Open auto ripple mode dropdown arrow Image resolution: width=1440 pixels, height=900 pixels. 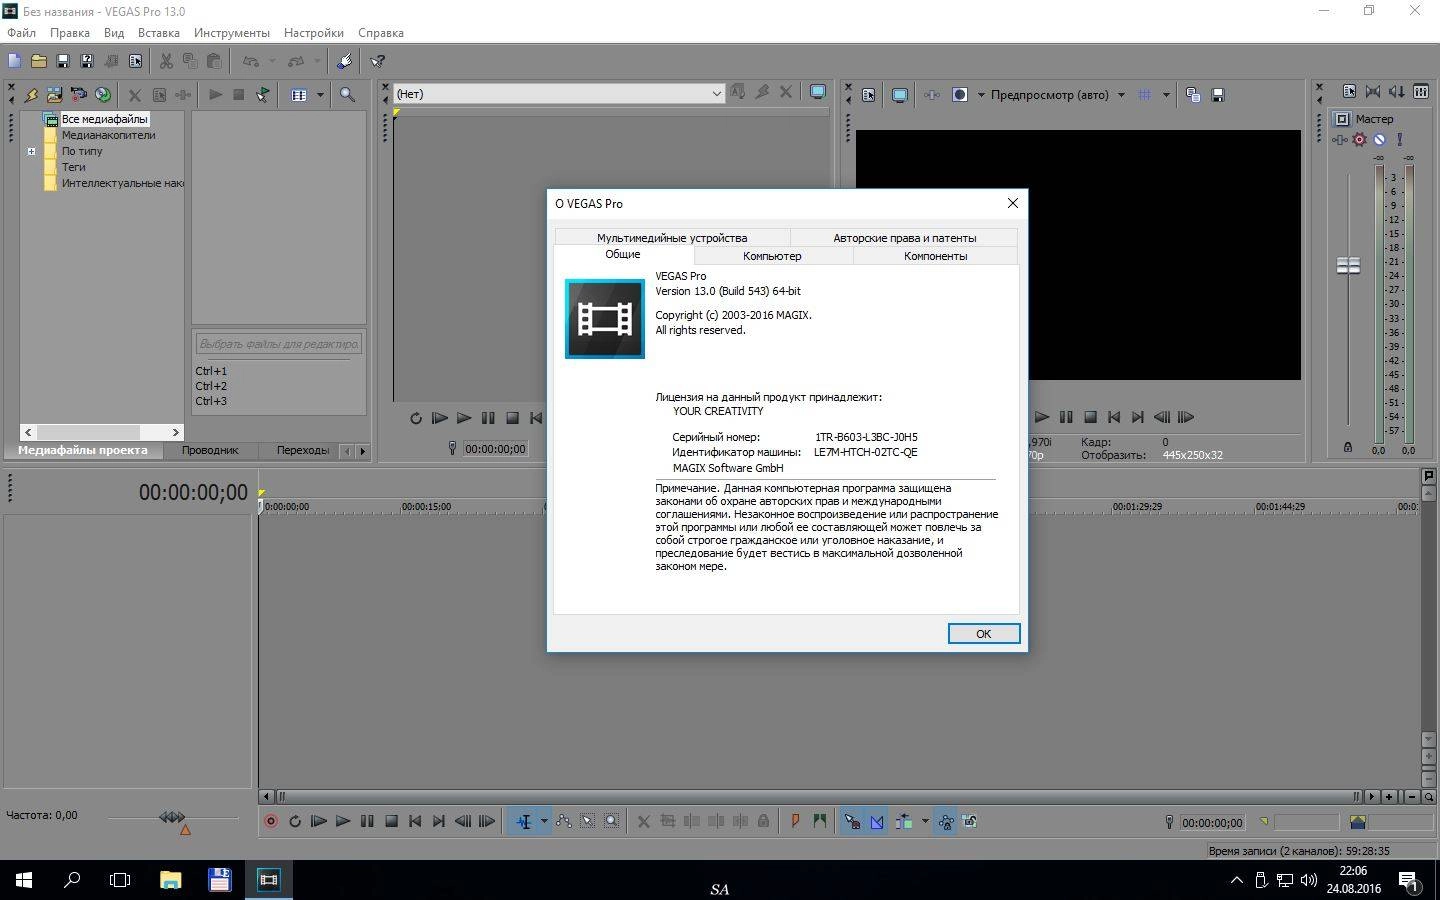[925, 821]
